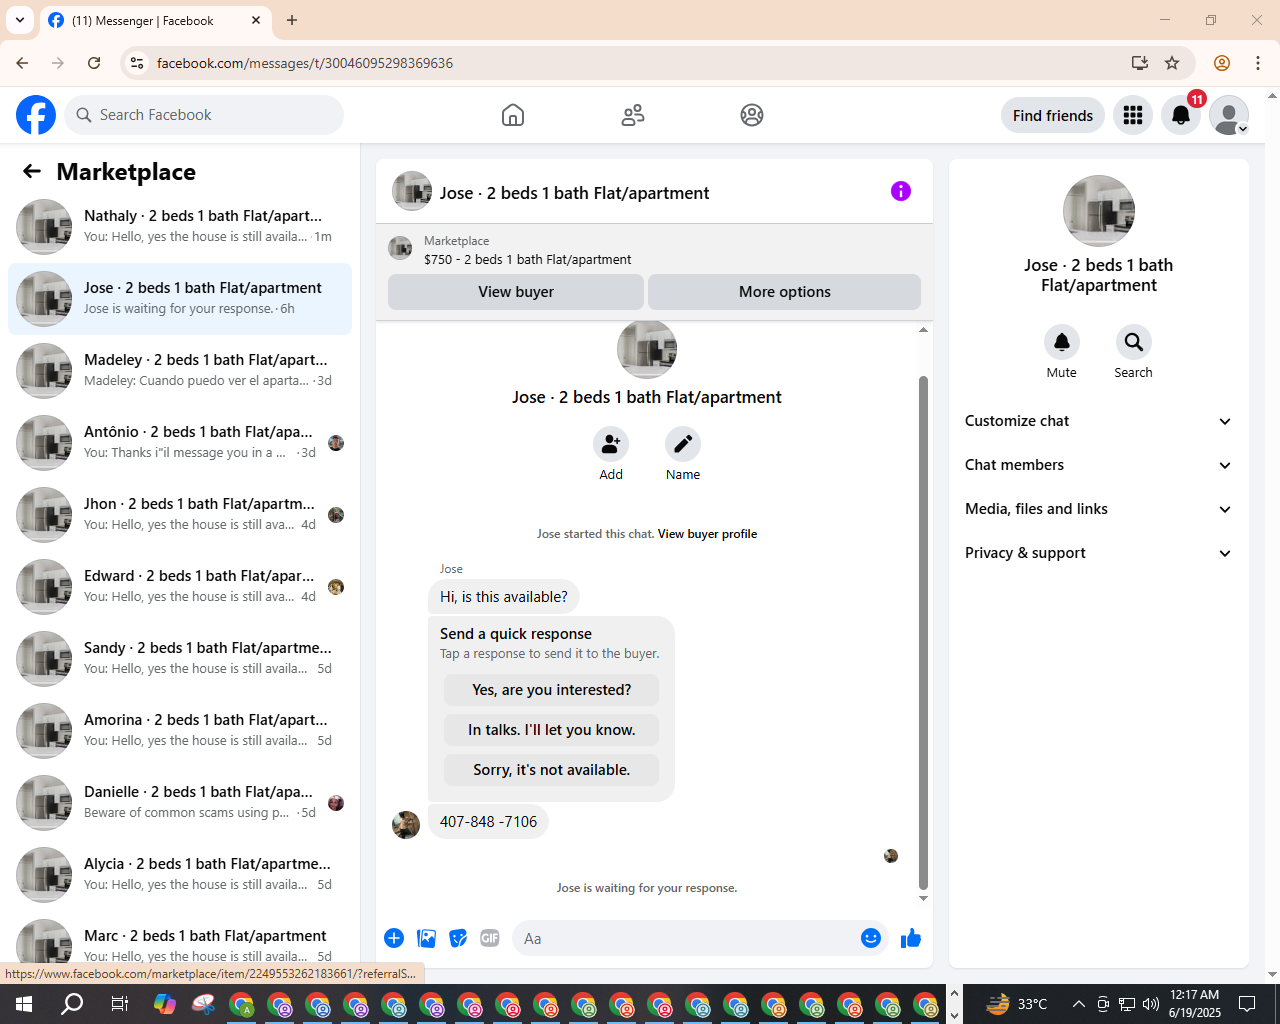Open a new browser tab
This screenshot has height=1024, width=1280.
292,20
